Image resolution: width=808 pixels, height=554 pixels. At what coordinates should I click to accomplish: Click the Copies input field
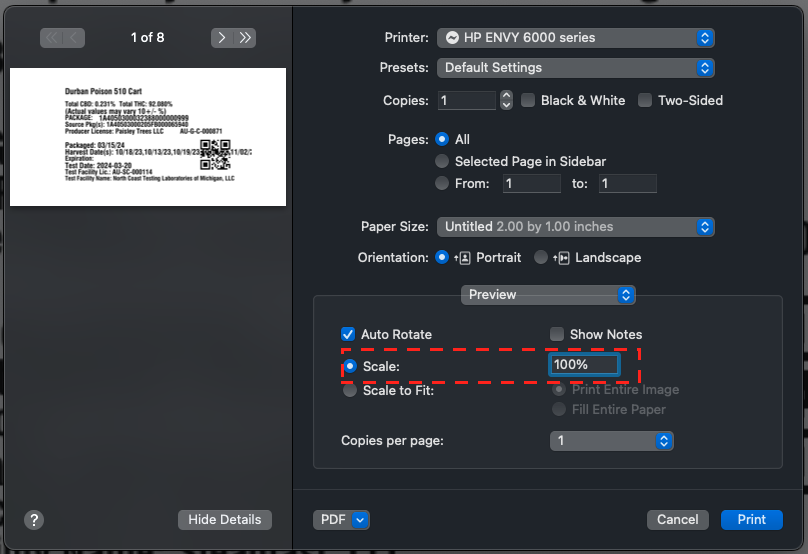click(x=467, y=100)
